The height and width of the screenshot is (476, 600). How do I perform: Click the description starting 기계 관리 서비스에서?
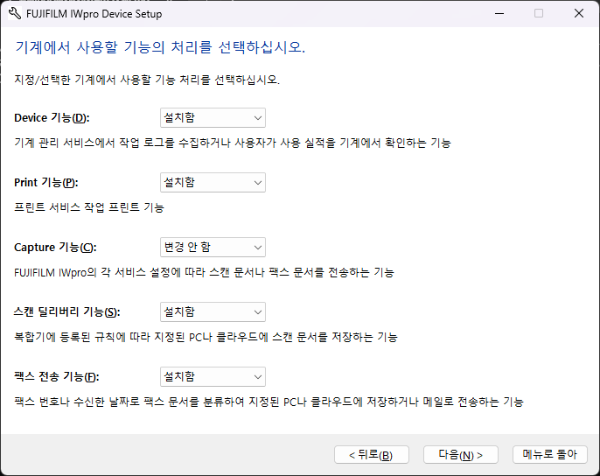pos(233,143)
